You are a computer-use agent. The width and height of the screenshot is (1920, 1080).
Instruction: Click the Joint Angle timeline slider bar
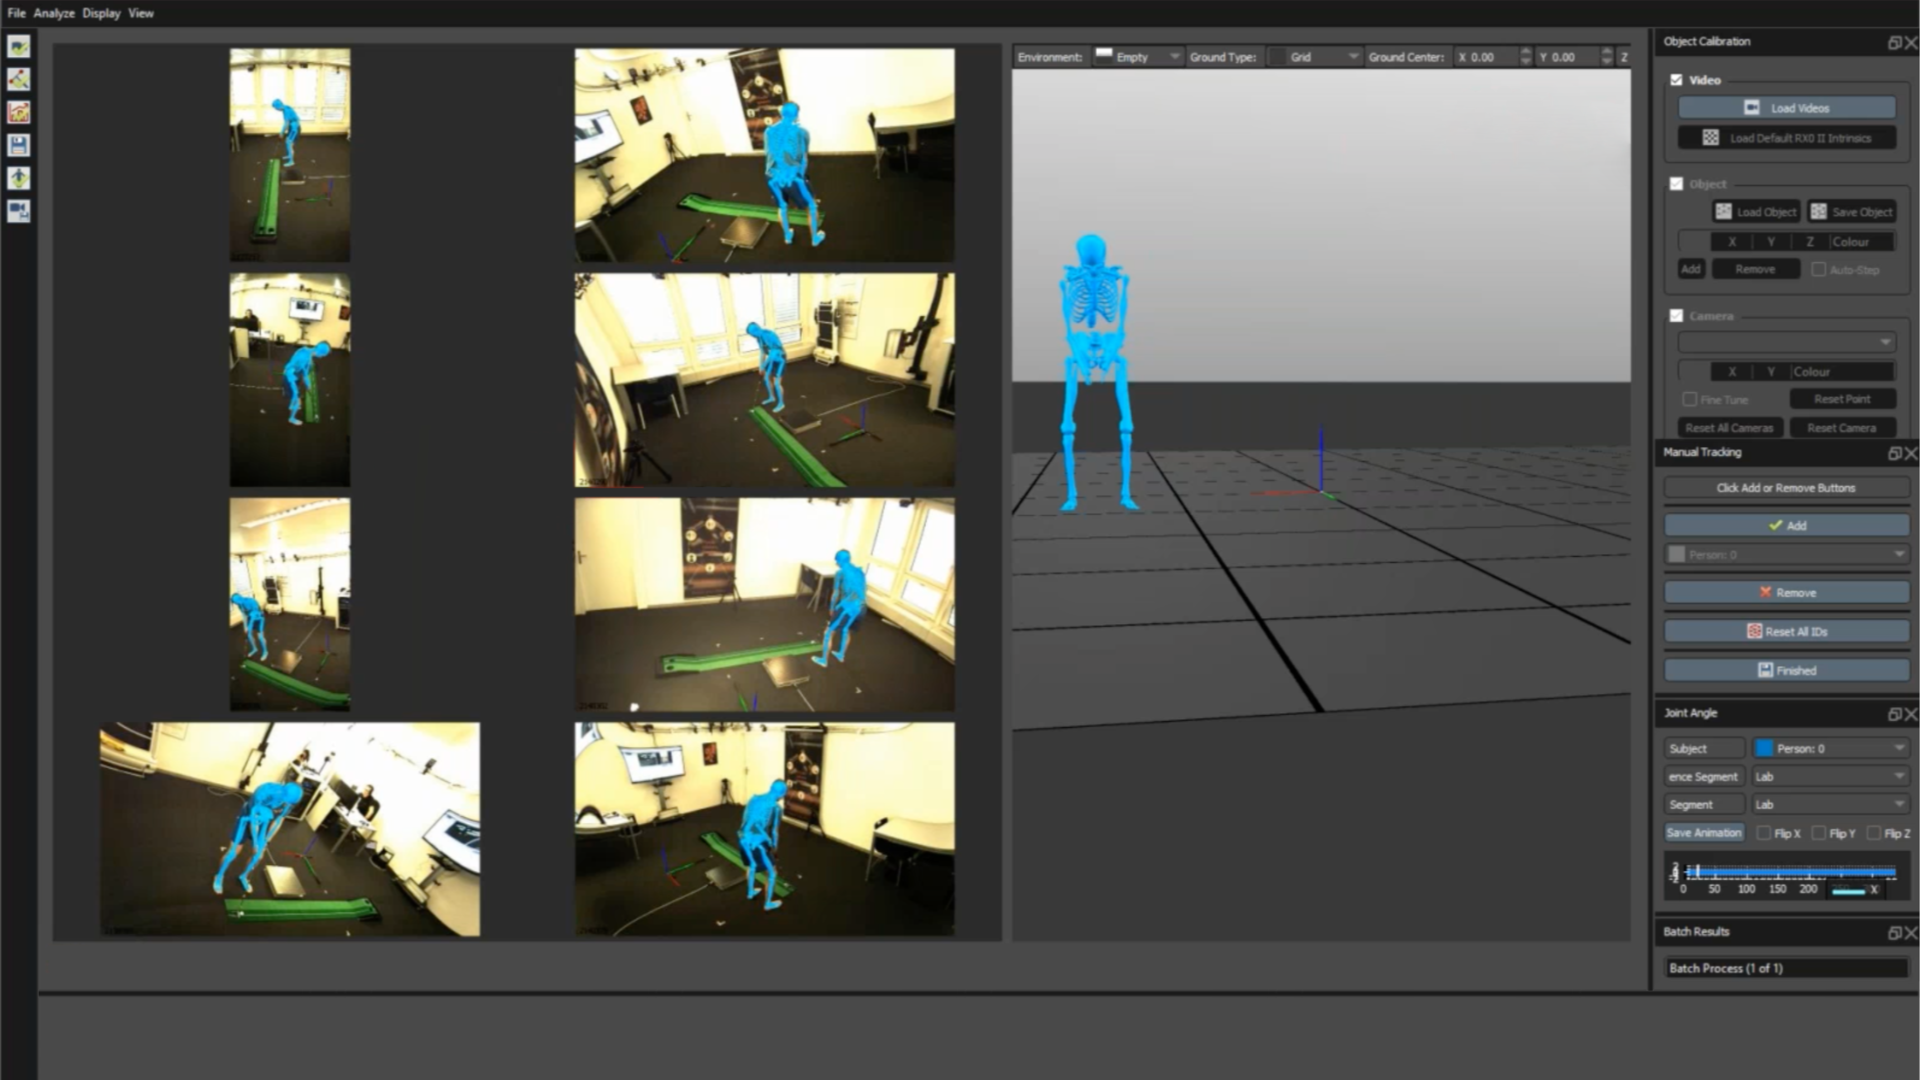(1790, 873)
